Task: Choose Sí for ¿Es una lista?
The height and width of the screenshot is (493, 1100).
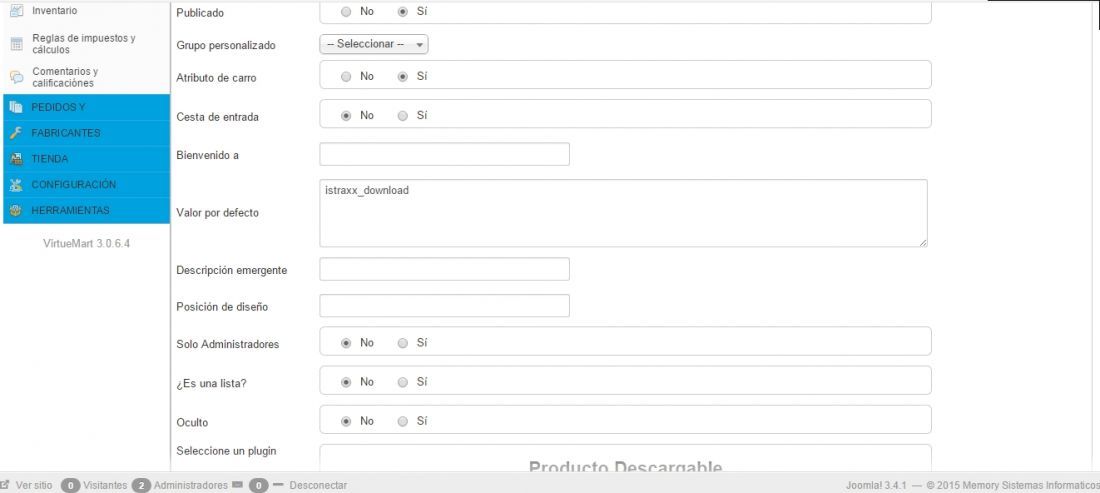Action: click(x=402, y=382)
